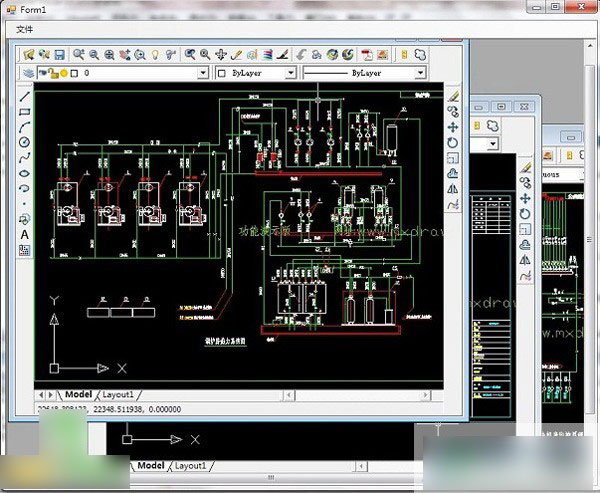Click the cloud icon in the second window's toolbar
Viewport: 600px width, 493px height.
[492, 125]
